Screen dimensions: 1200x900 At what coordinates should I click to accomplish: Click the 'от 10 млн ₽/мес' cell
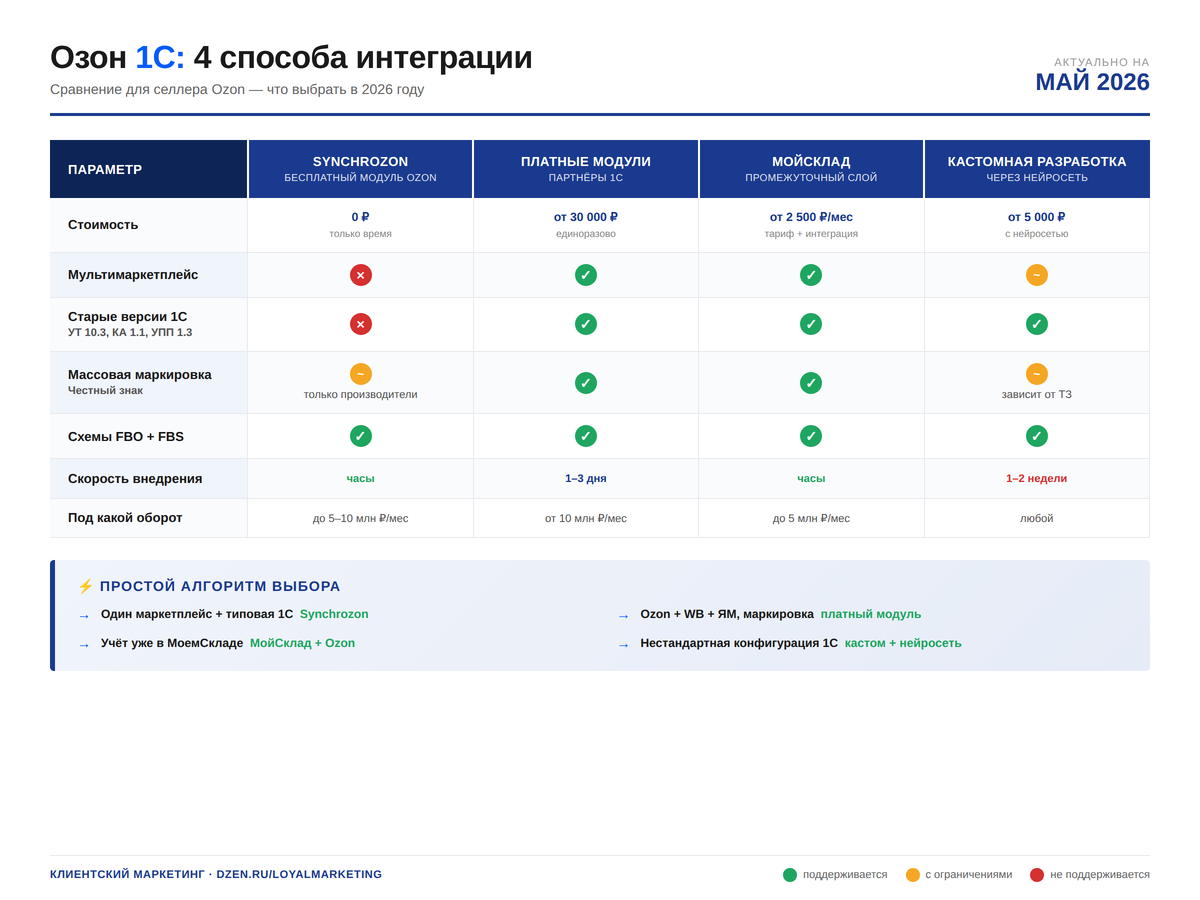(586, 518)
